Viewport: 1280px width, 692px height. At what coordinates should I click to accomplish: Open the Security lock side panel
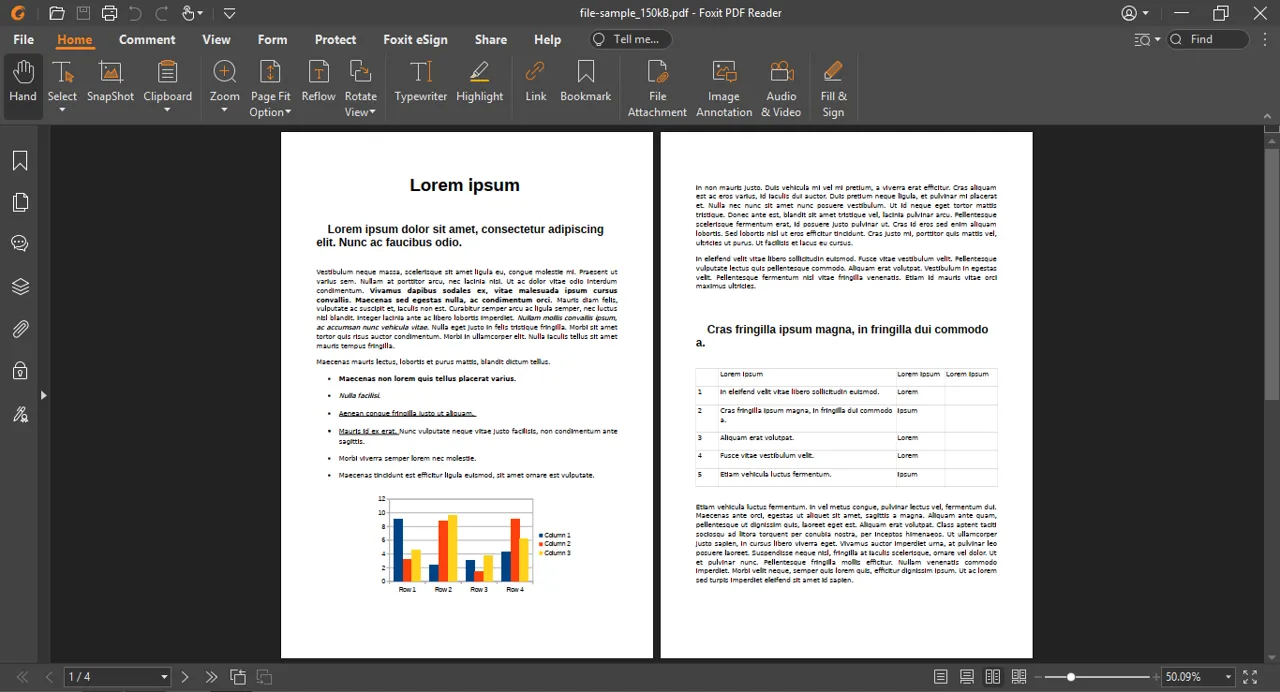pyautogui.click(x=20, y=371)
